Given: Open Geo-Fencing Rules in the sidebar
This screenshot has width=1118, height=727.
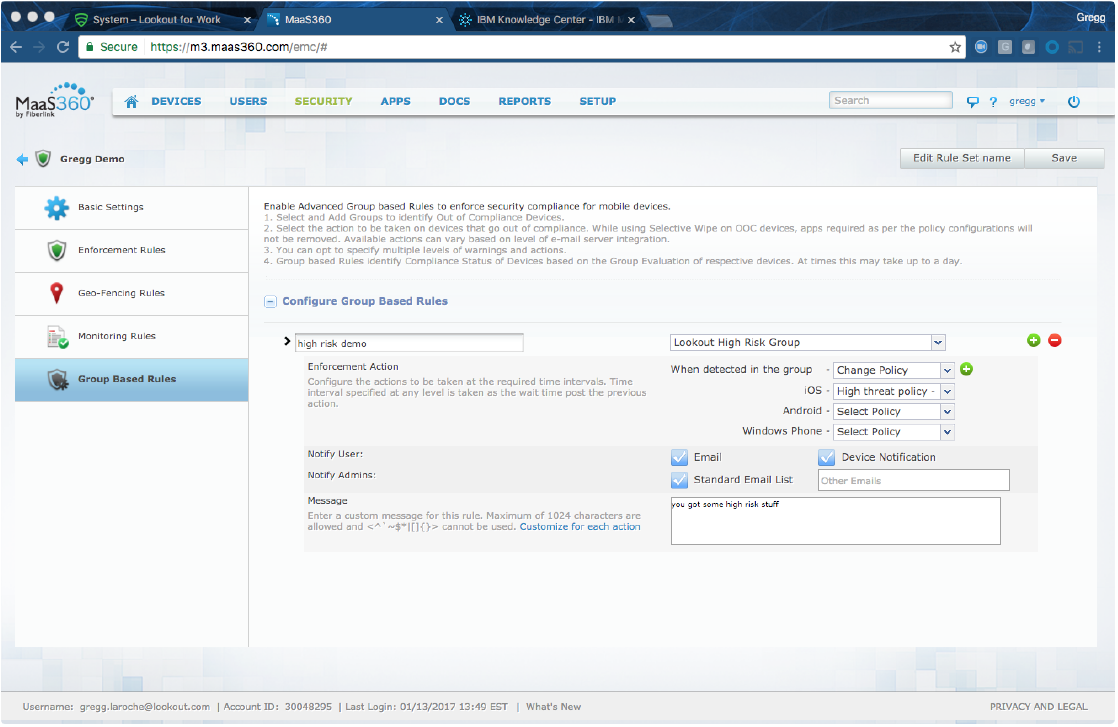Looking at the screenshot, I should pyautogui.click(x=131, y=293).
